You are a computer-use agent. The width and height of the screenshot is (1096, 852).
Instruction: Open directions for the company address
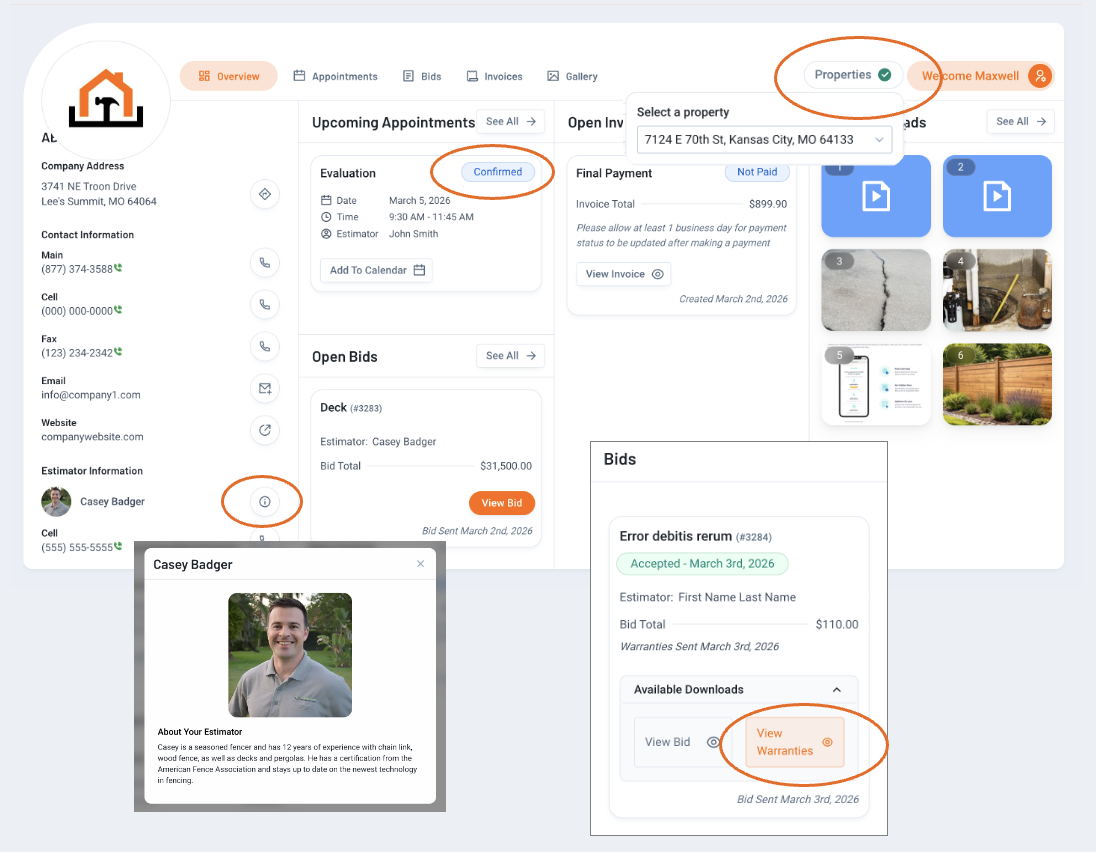coord(265,194)
